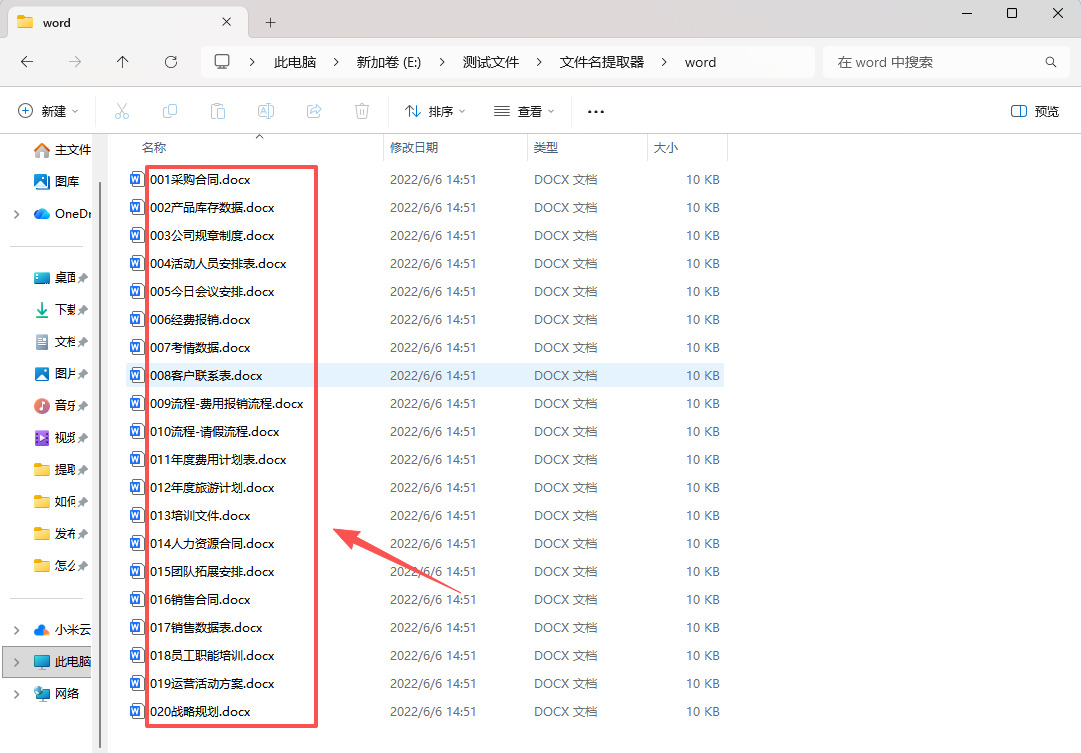The image size is (1081, 753).
Task: Open pinned 桌面 desktop folder
Action: [x=61, y=277]
